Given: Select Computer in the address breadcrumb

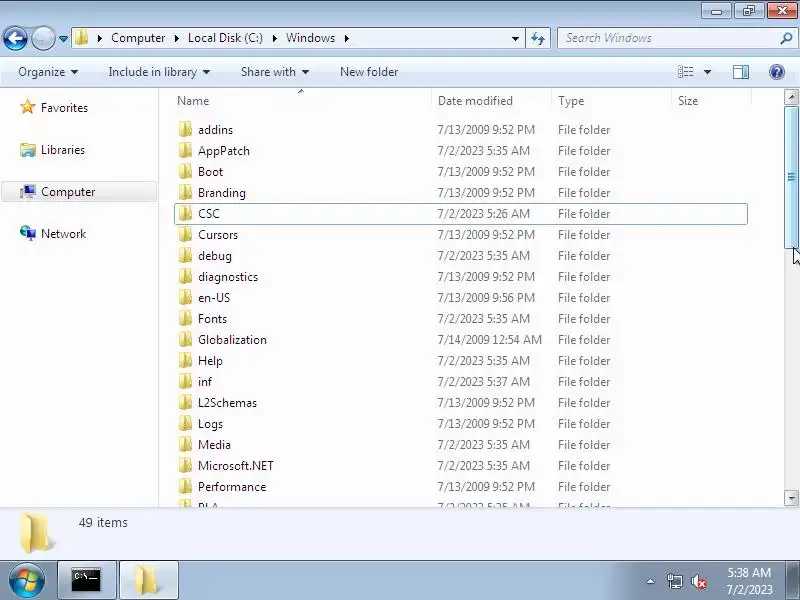Looking at the screenshot, I should click(138, 38).
